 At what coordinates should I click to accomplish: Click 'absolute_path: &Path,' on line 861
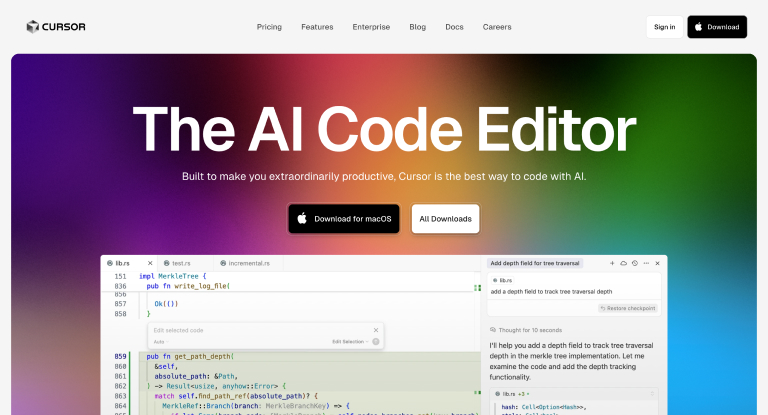pyautogui.click(x=196, y=376)
